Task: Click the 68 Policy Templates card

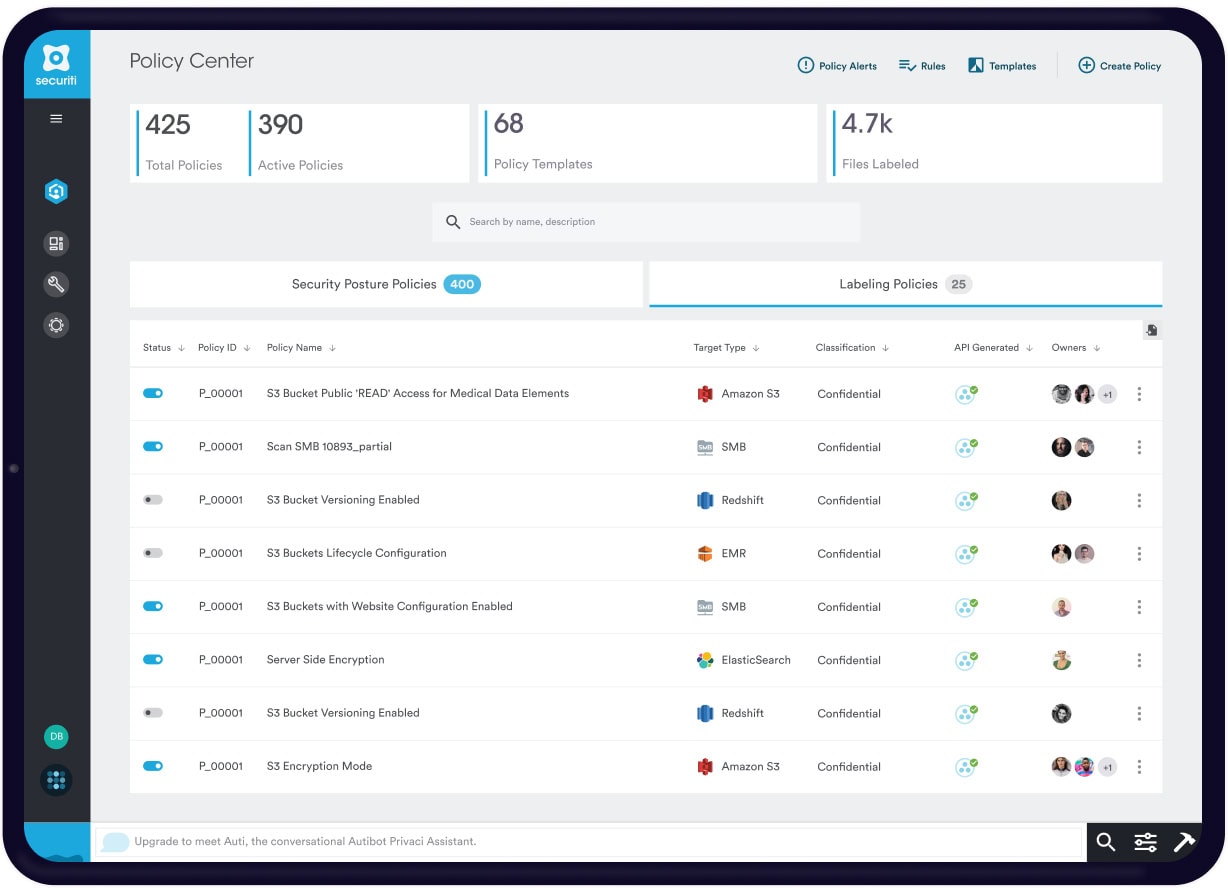Action: point(647,143)
